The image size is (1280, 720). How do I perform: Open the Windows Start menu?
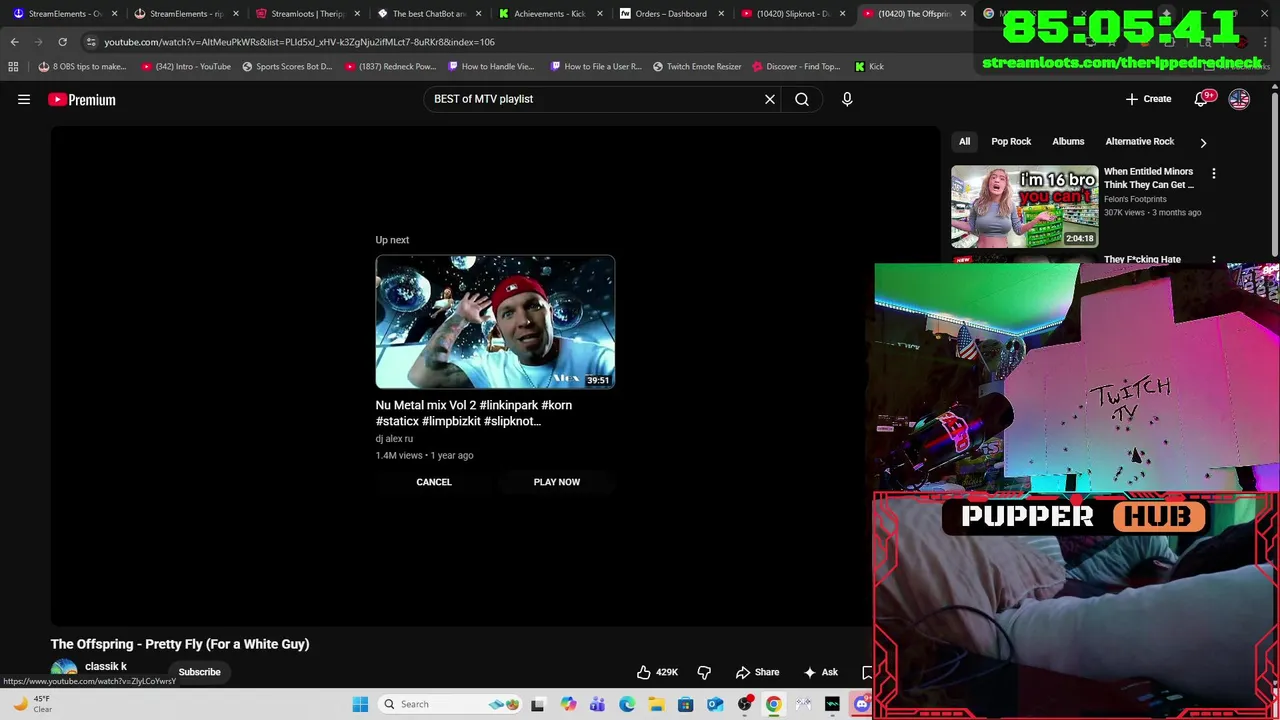click(360, 704)
